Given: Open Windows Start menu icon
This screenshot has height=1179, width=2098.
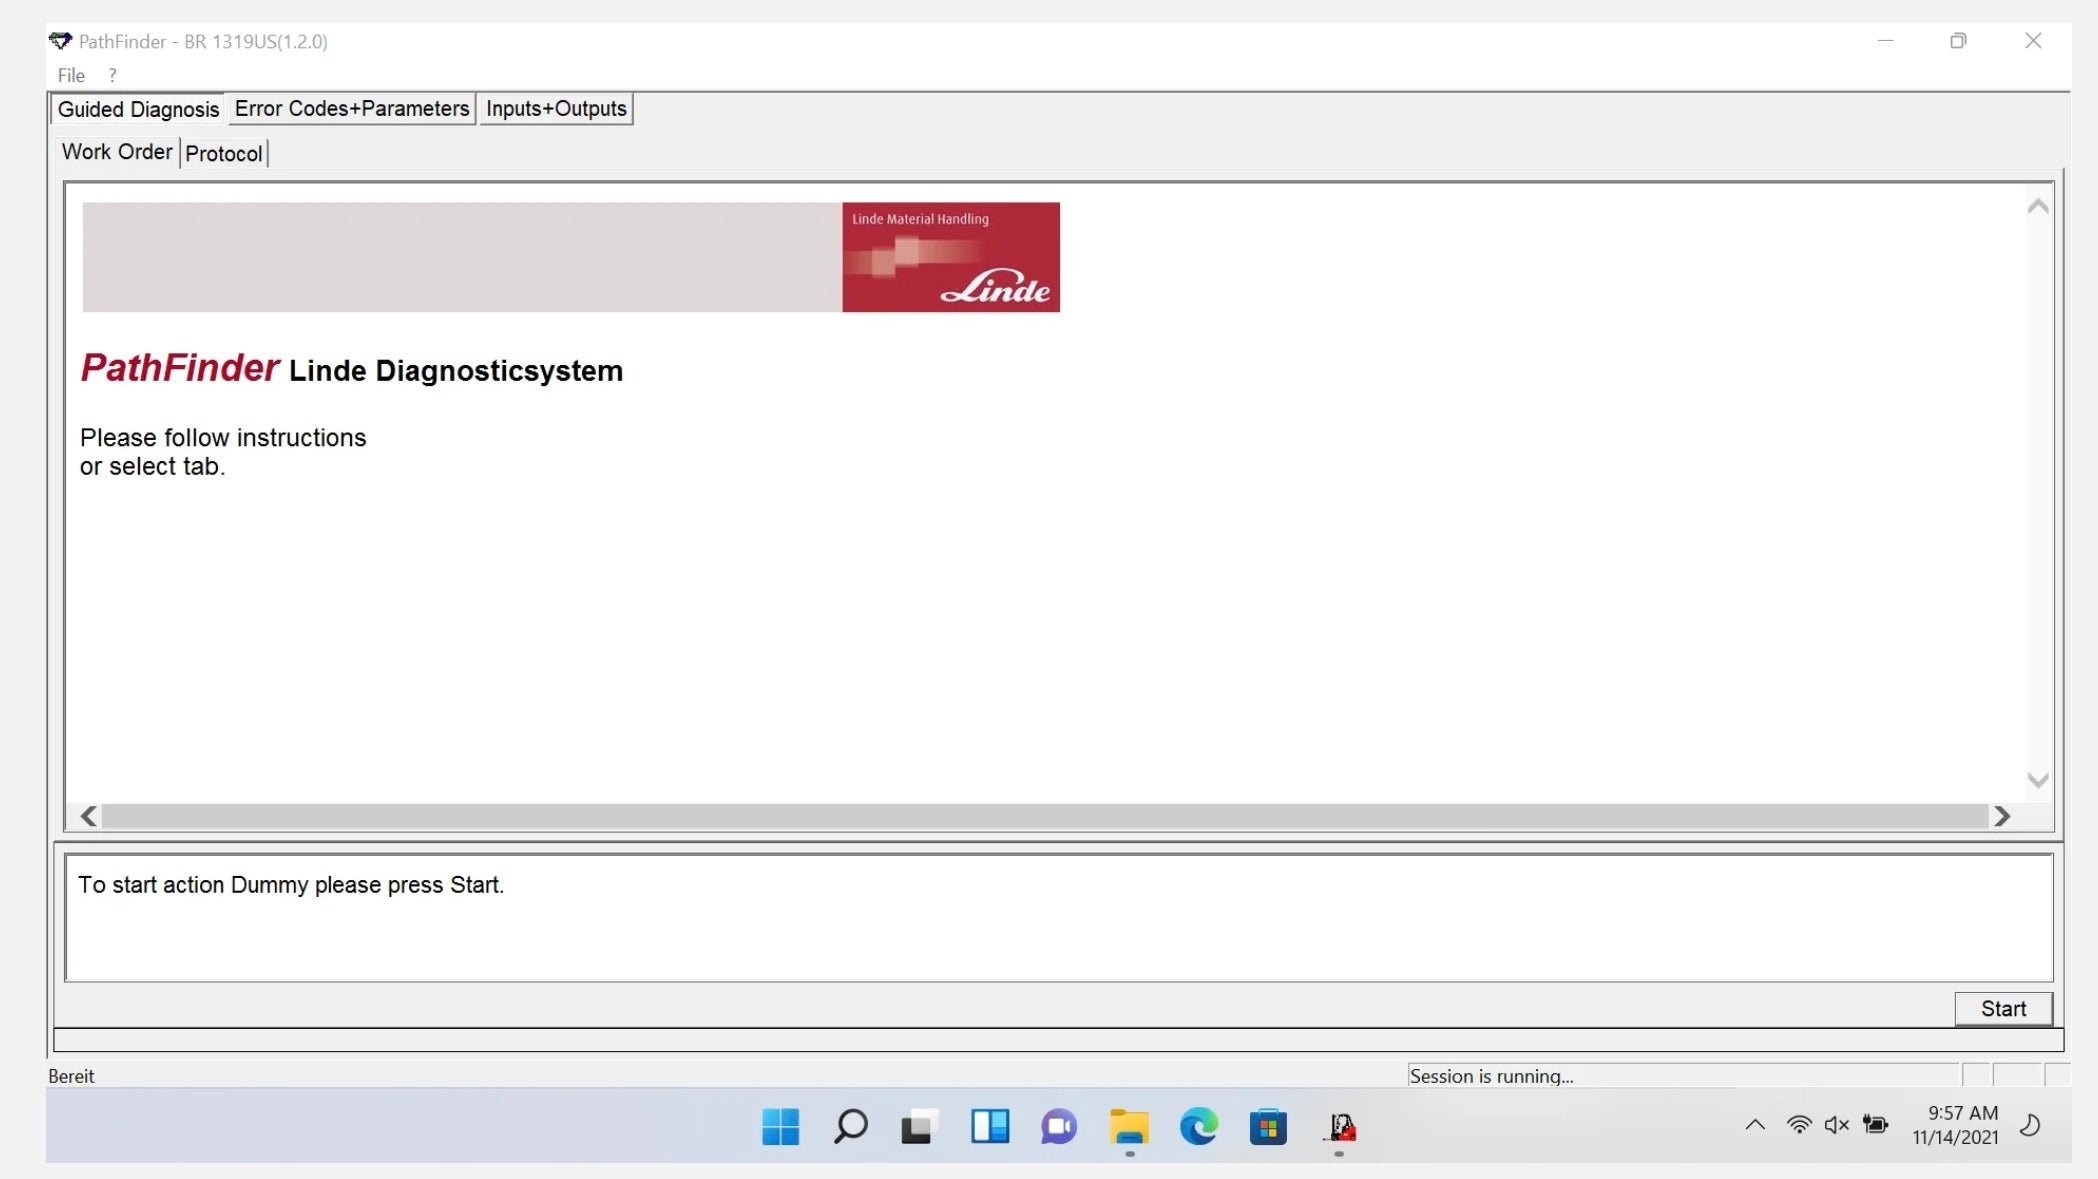Looking at the screenshot, I should pos(780,1127).
